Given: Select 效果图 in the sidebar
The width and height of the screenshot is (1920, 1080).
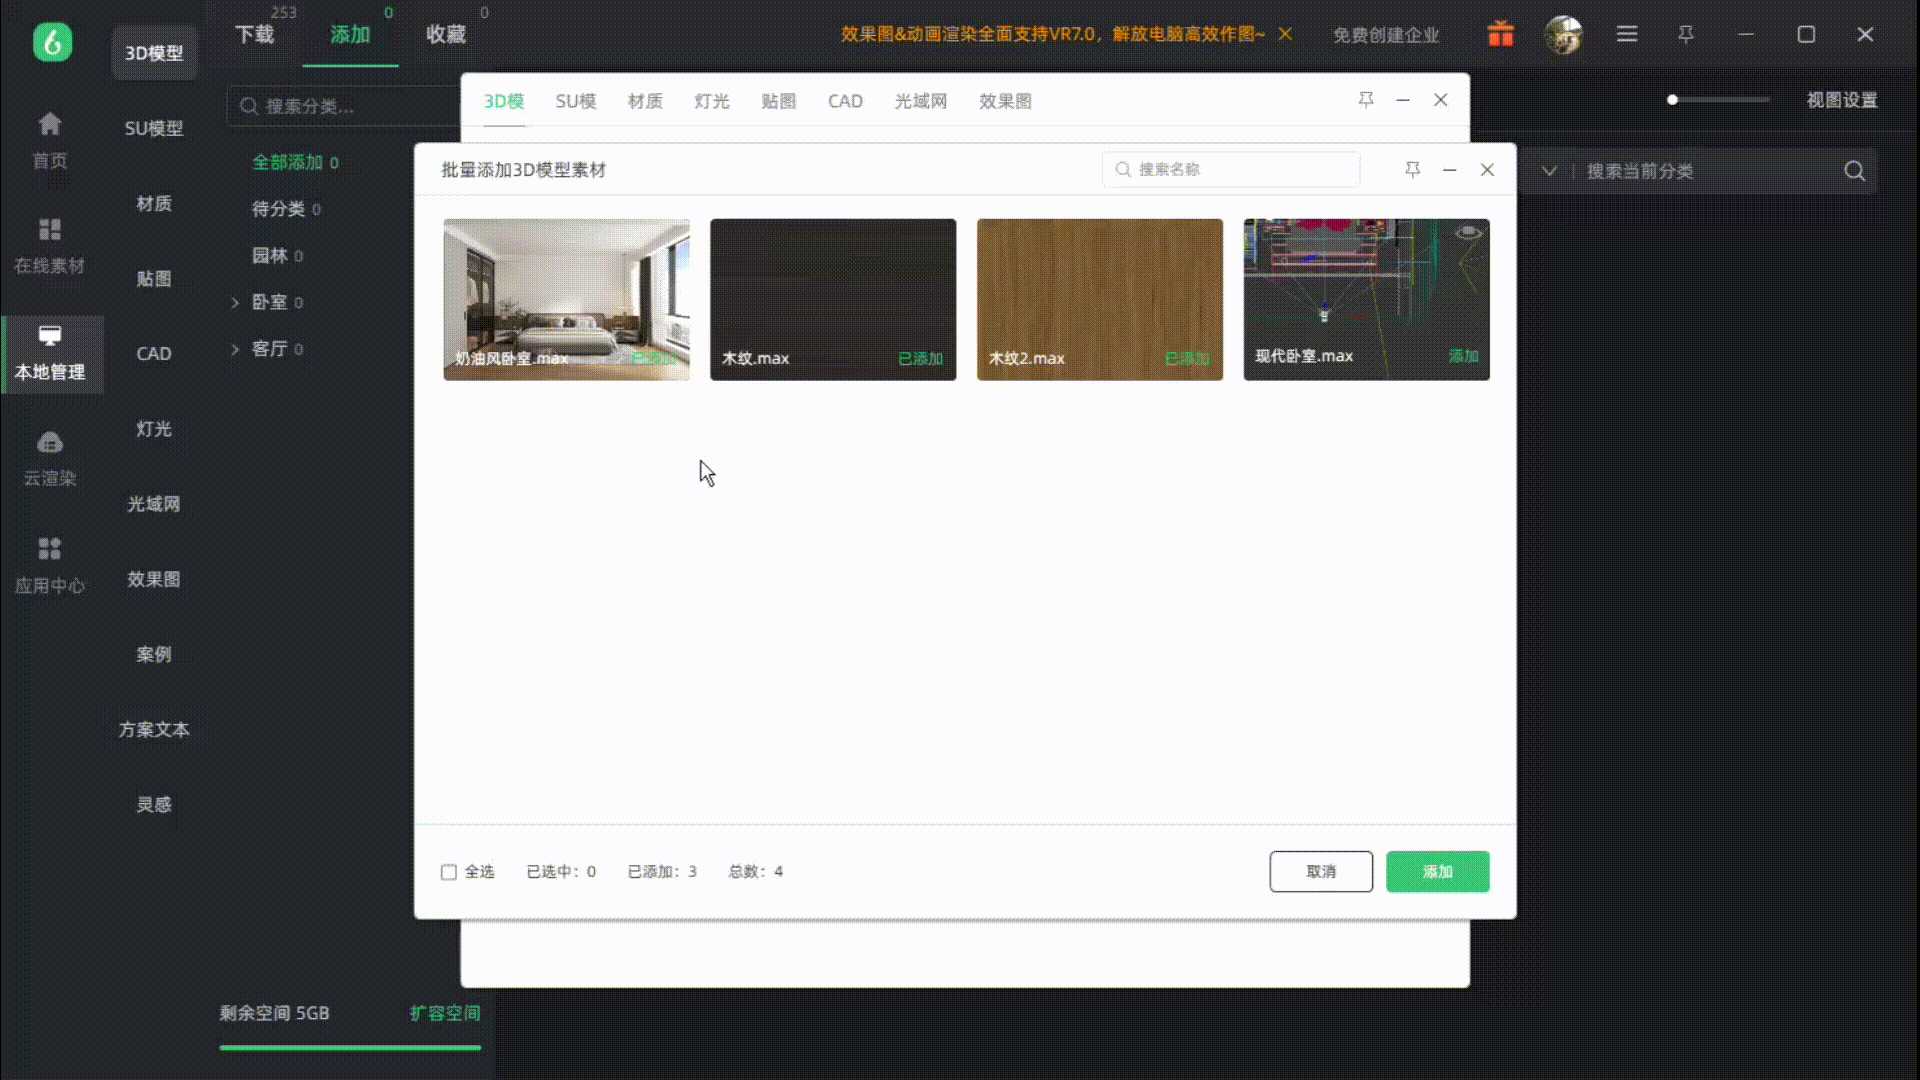Looking at the screenshot, I should tap(154, 579).
